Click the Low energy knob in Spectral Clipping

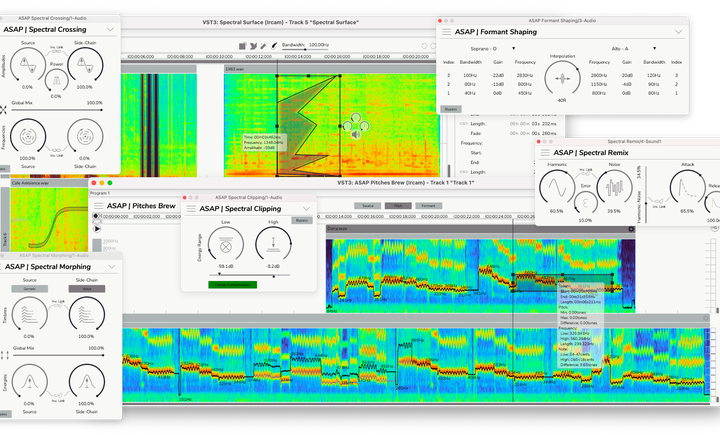225,243
